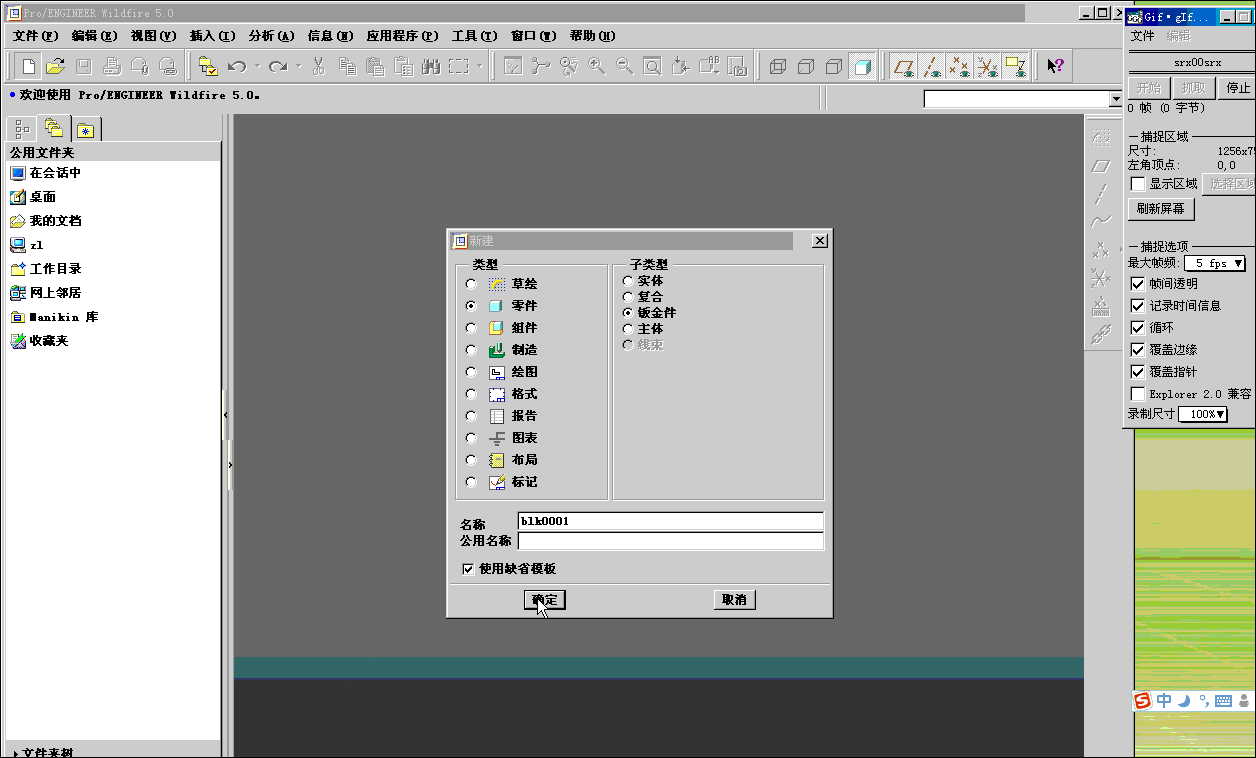Viewport: 1256px width, 758px height.
Task: Open the 工具(T) menu
Action: [474, 36]
